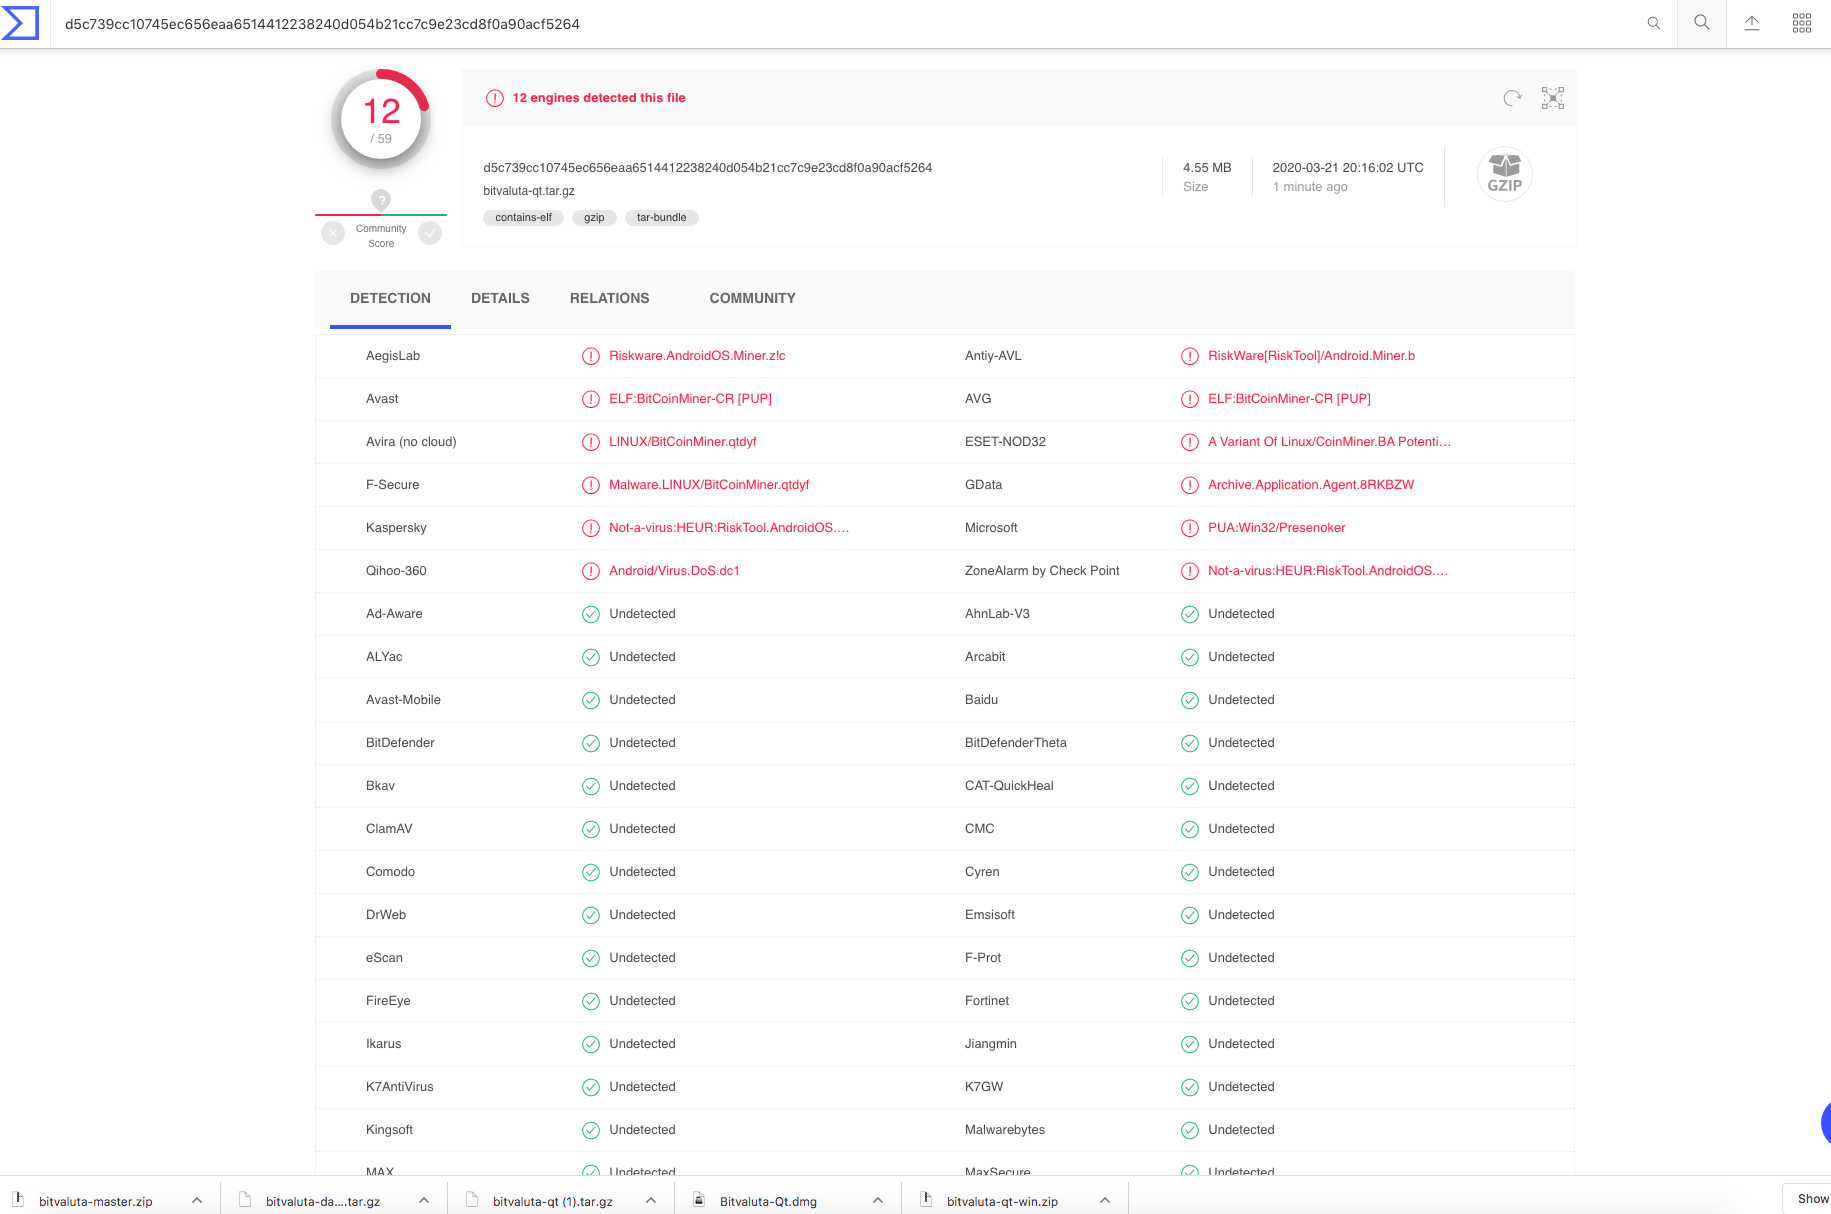Click the small search magnifier in the hash field
Screen dimensions: 1831x1214
click(1654, 23)
